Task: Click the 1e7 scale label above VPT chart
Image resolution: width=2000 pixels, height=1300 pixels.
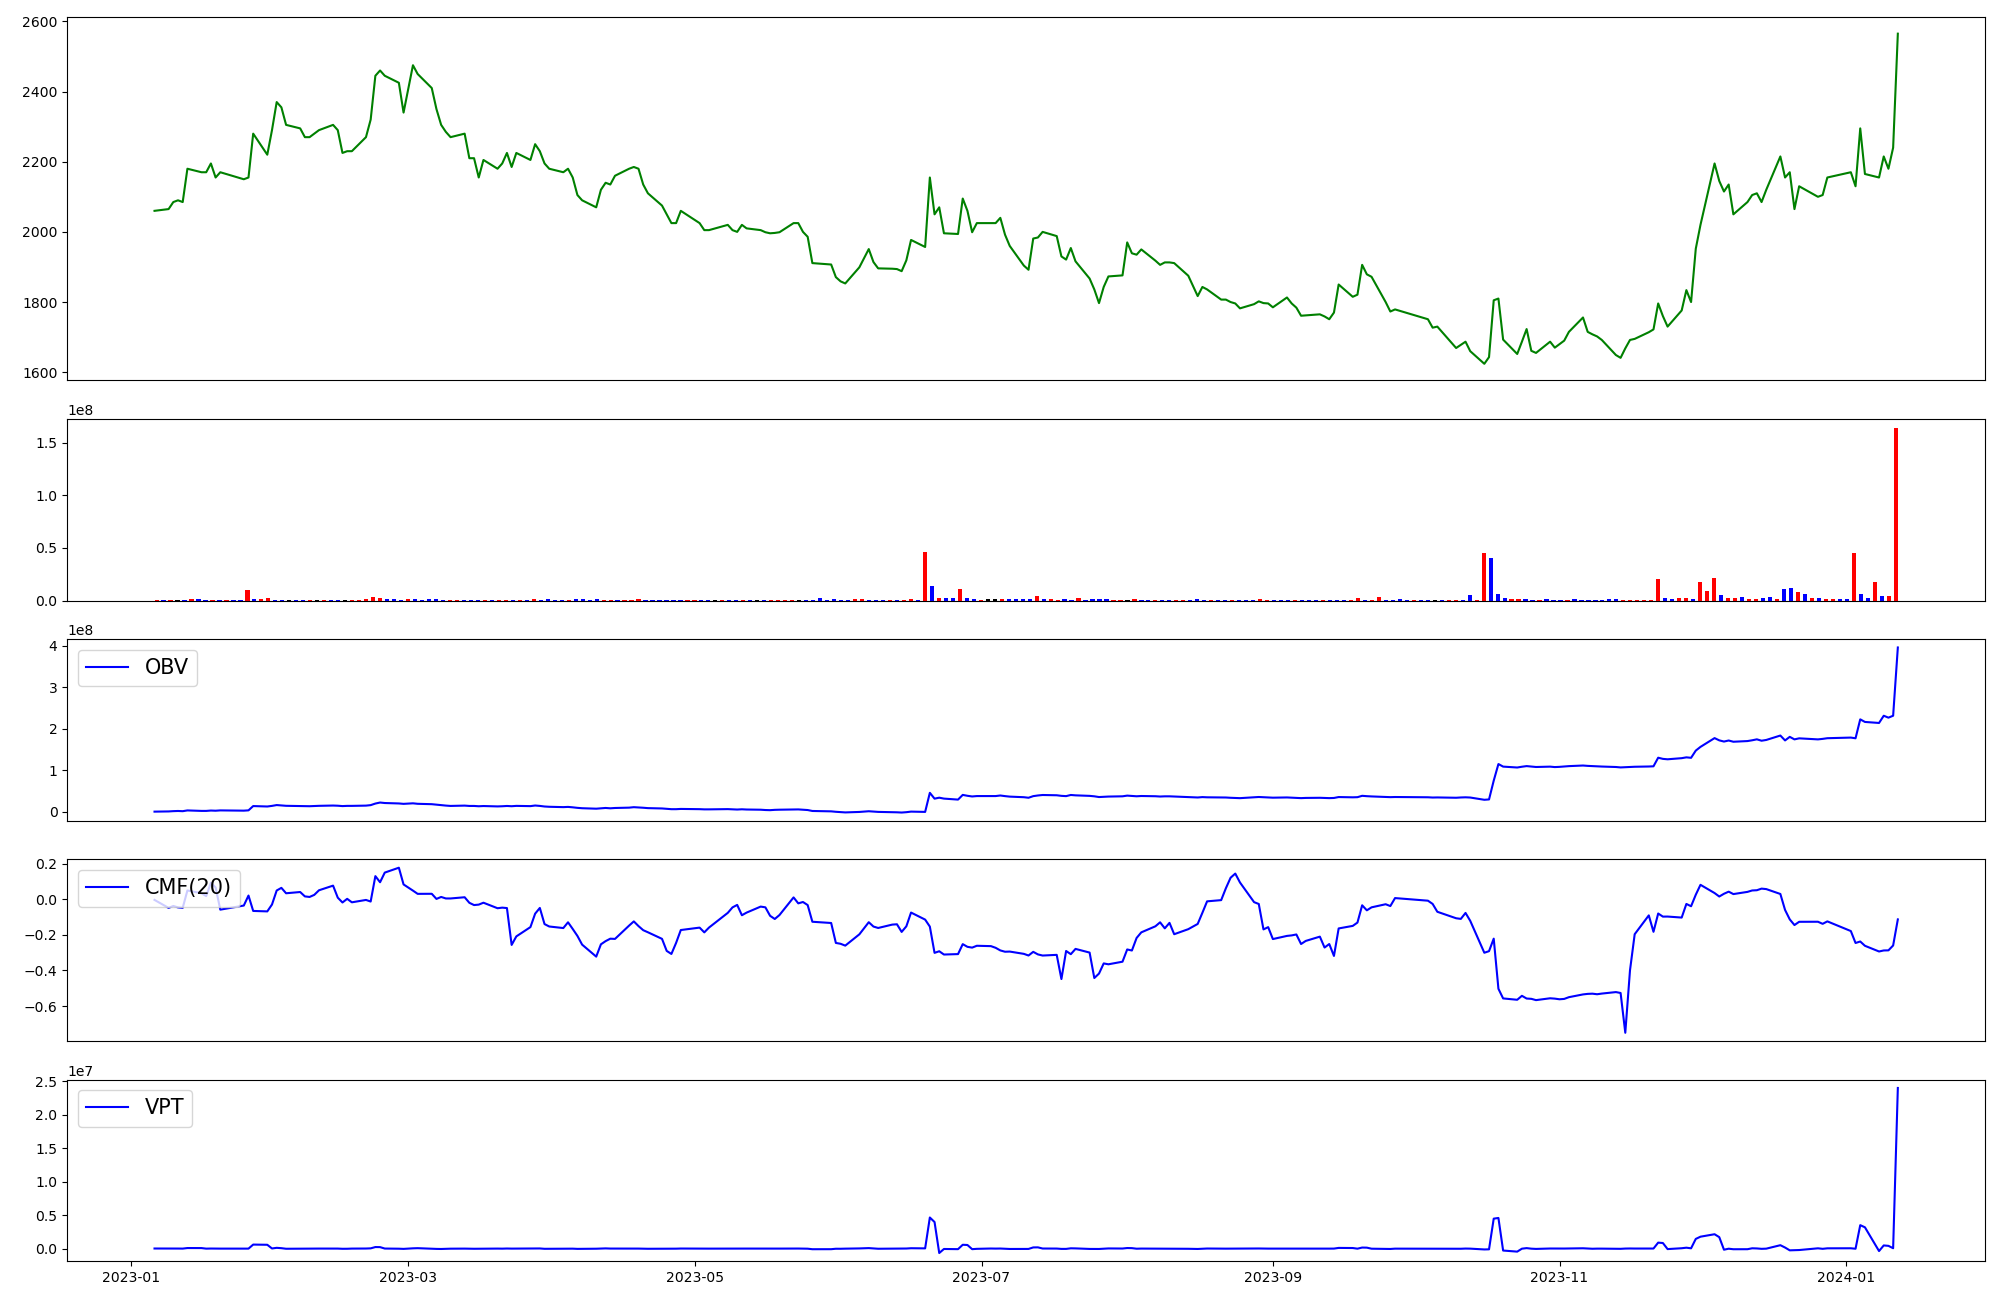Action: pos(82,1071)
